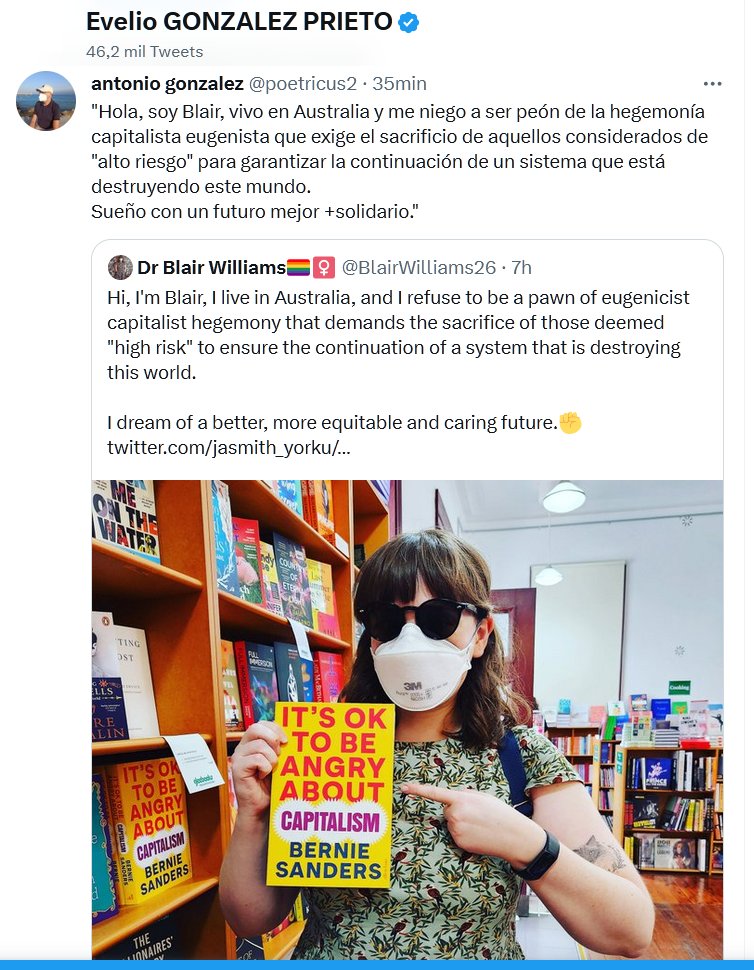Open the three-dot more options menu
This screenshot has height=970, width=754.
[713, 84]
